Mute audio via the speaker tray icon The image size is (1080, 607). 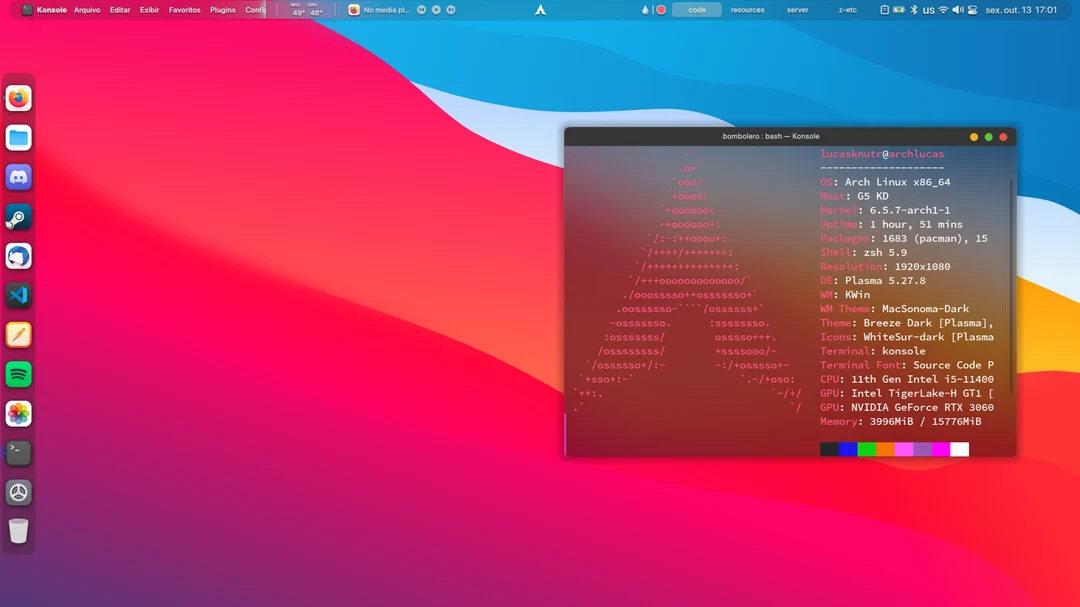[958, 9]
